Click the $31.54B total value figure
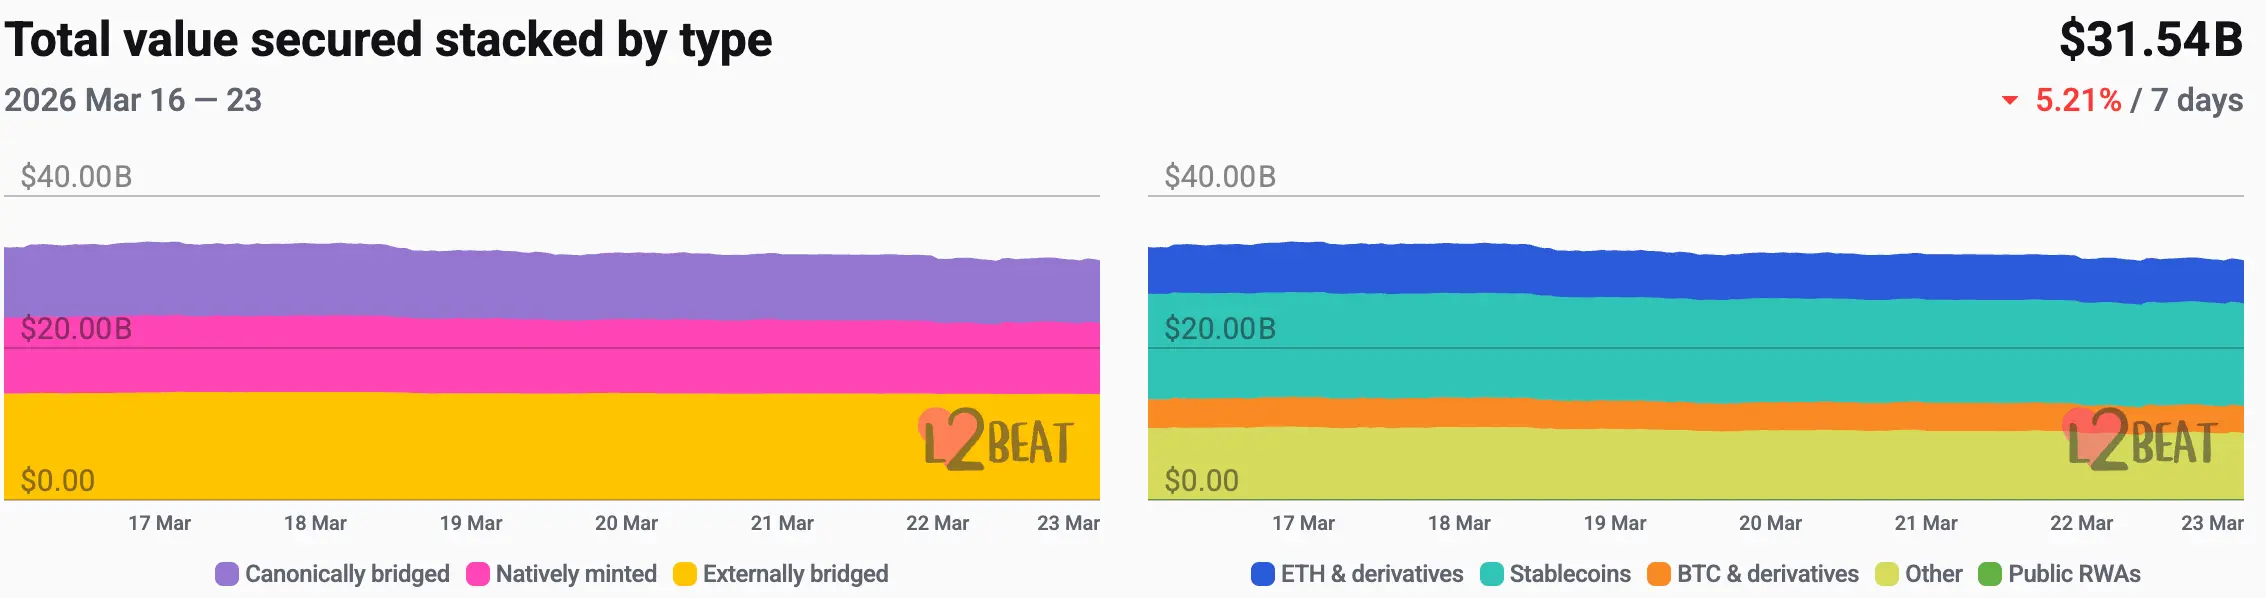 point(2151,40)
